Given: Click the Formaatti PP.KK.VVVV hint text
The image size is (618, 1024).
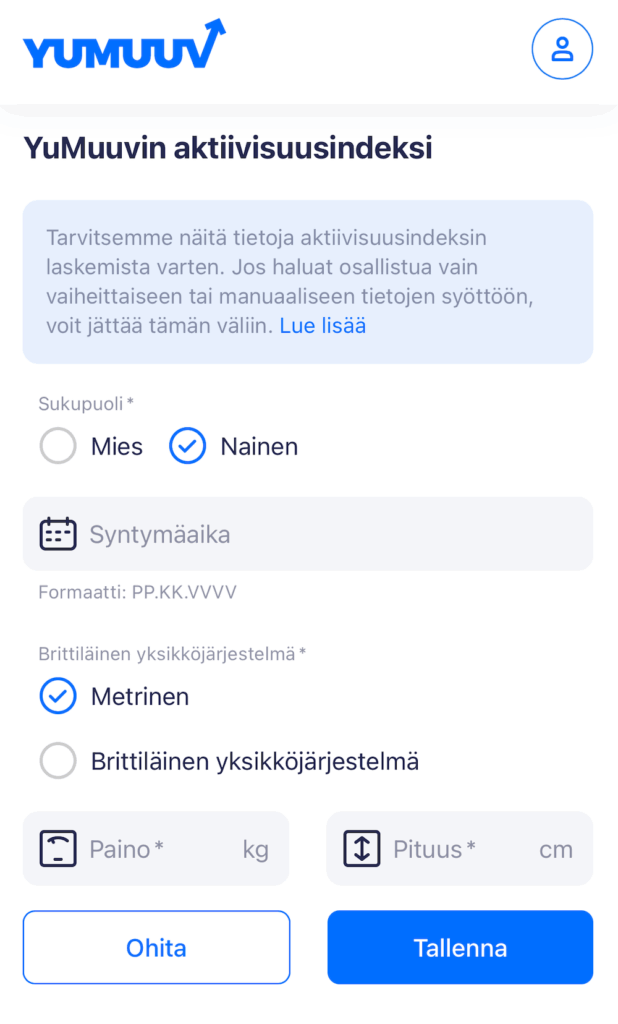Looking at the screenshot, I should 137,592.
